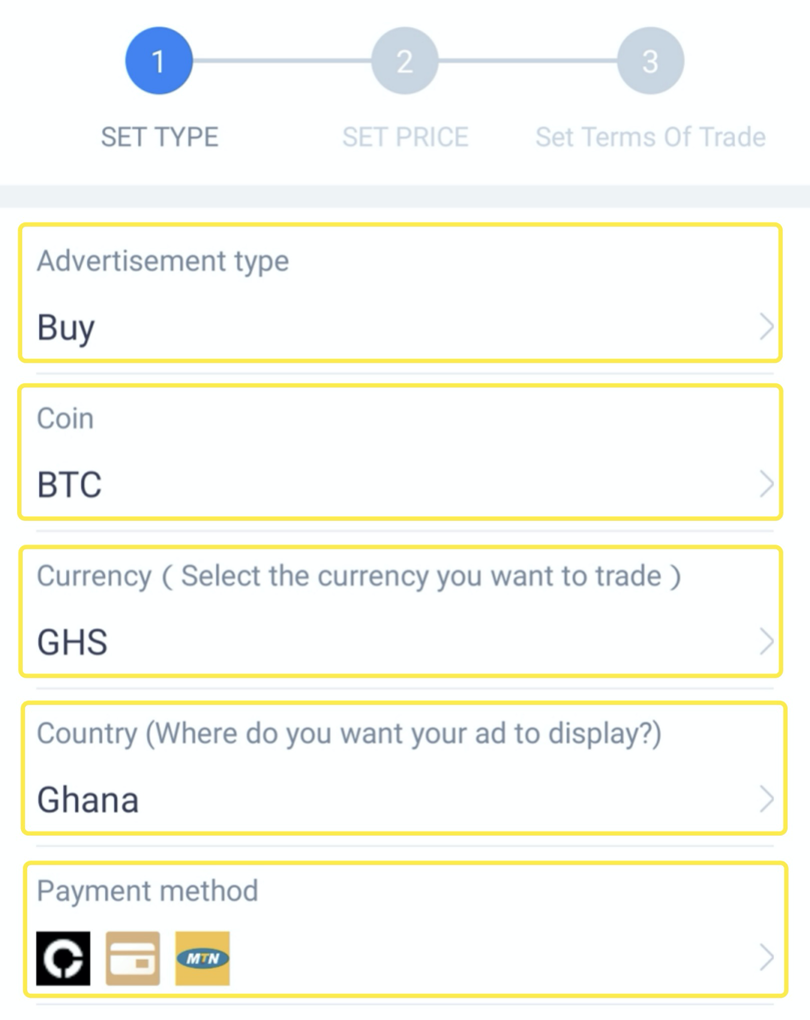Select the black circular payment method icon
Screen dimensions: 810x1020
(63, 958)
